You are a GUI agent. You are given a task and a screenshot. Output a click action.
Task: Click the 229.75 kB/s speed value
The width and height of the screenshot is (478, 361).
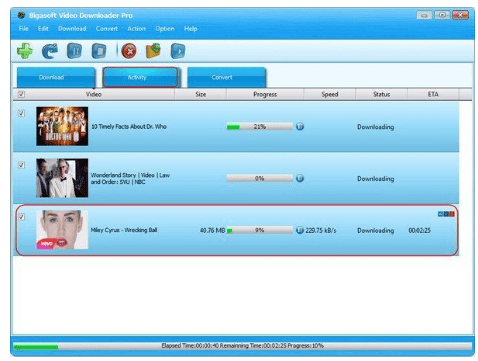click(321, 230)
